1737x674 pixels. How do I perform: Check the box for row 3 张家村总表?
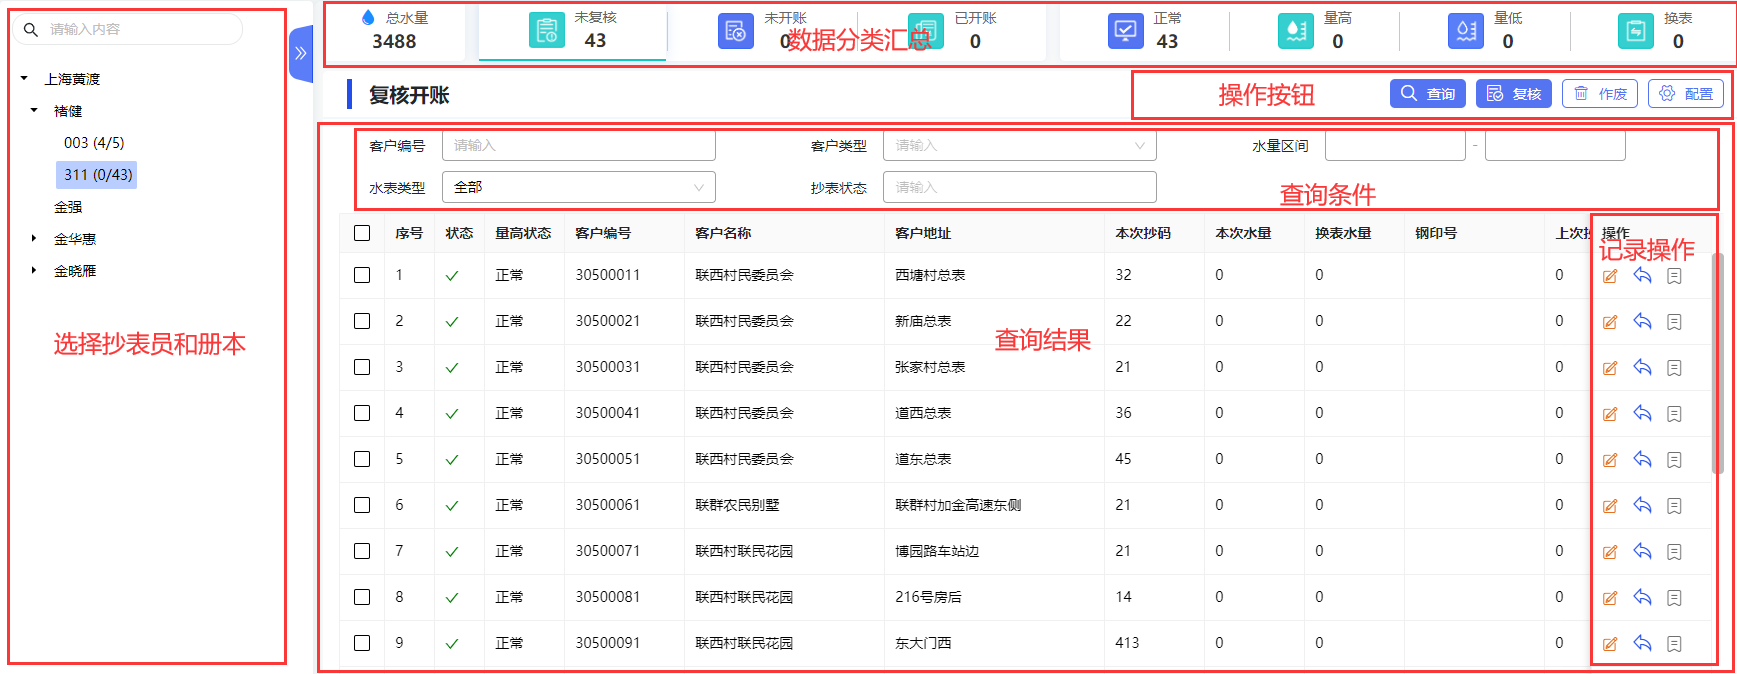click(x=362, y=367)
